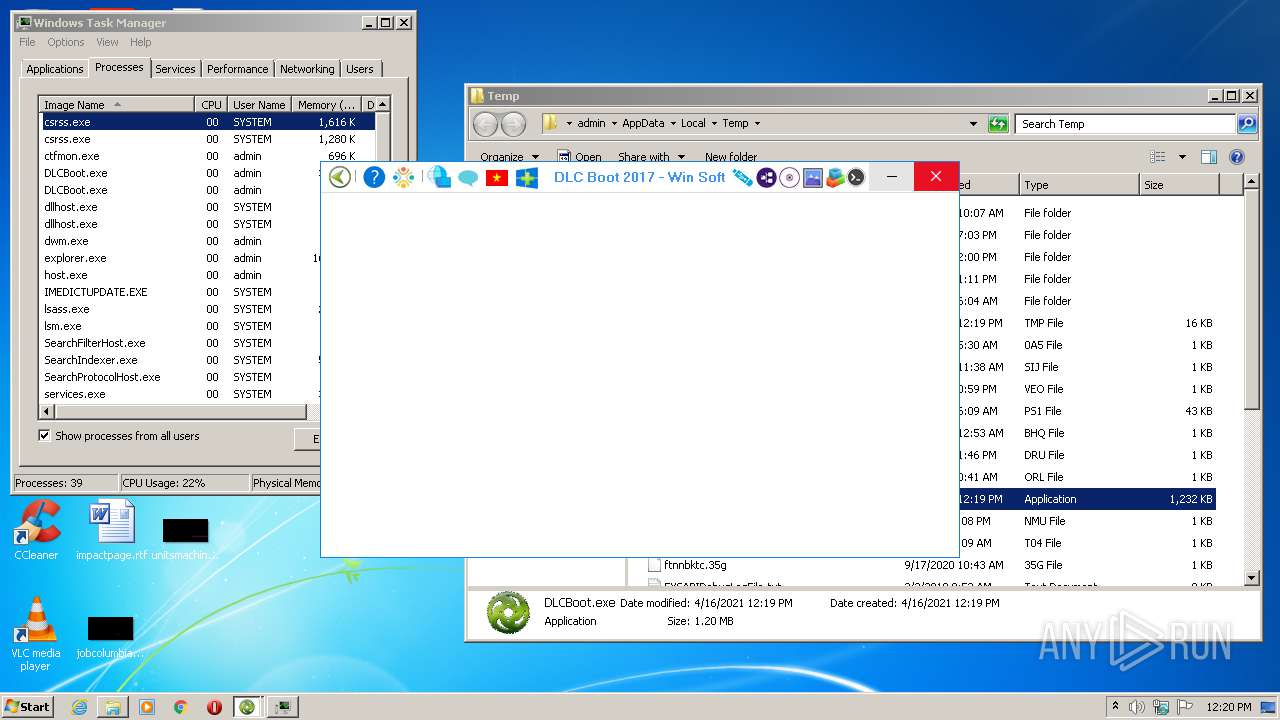Open help icon in Temp explorer toolbar
The height and width of the screenshot is (720, 1280).
(x=1237, y=157)
